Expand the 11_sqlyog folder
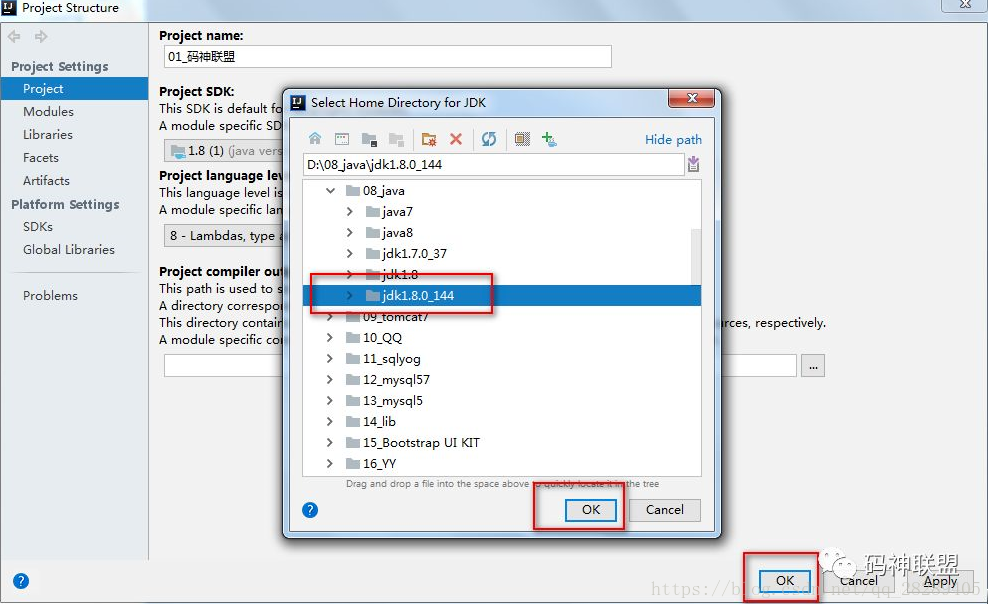 tap(330, 358)
